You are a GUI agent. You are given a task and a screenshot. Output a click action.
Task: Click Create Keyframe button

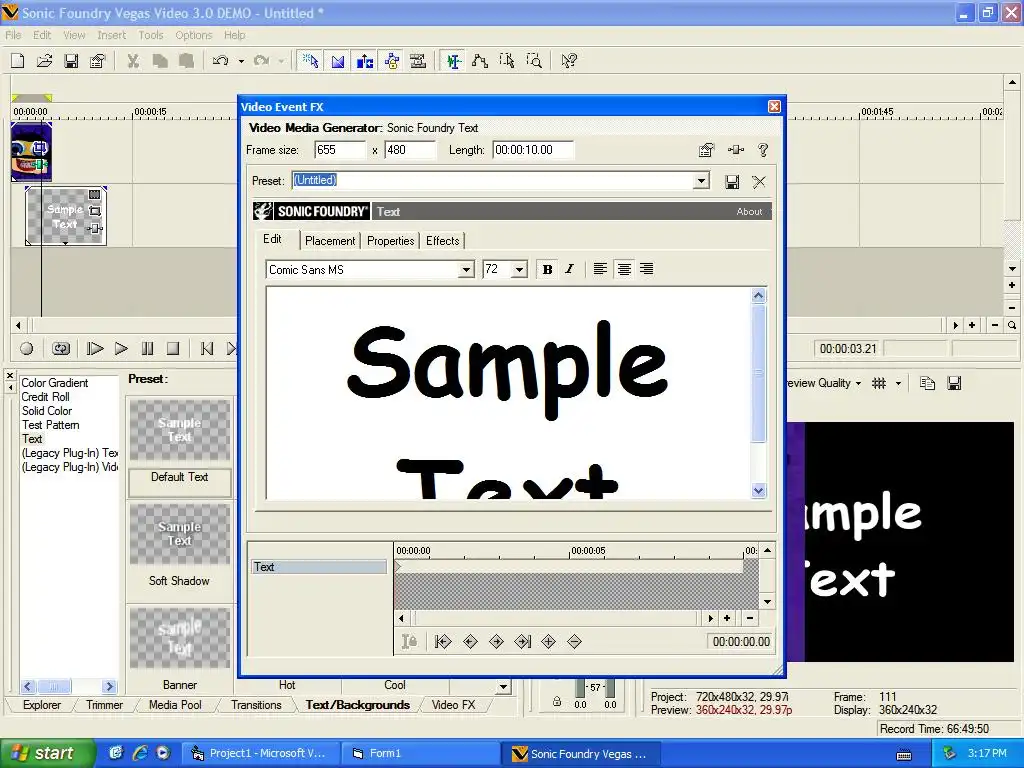549,642
